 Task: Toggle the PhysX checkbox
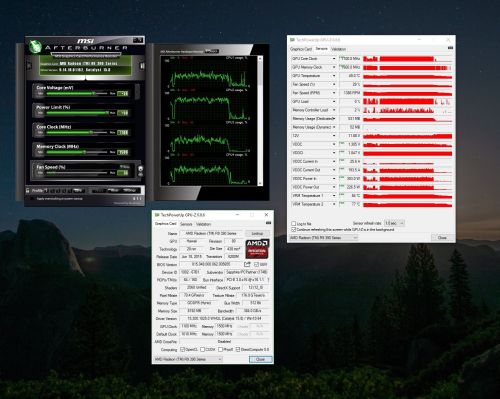(x=220, y=349)
